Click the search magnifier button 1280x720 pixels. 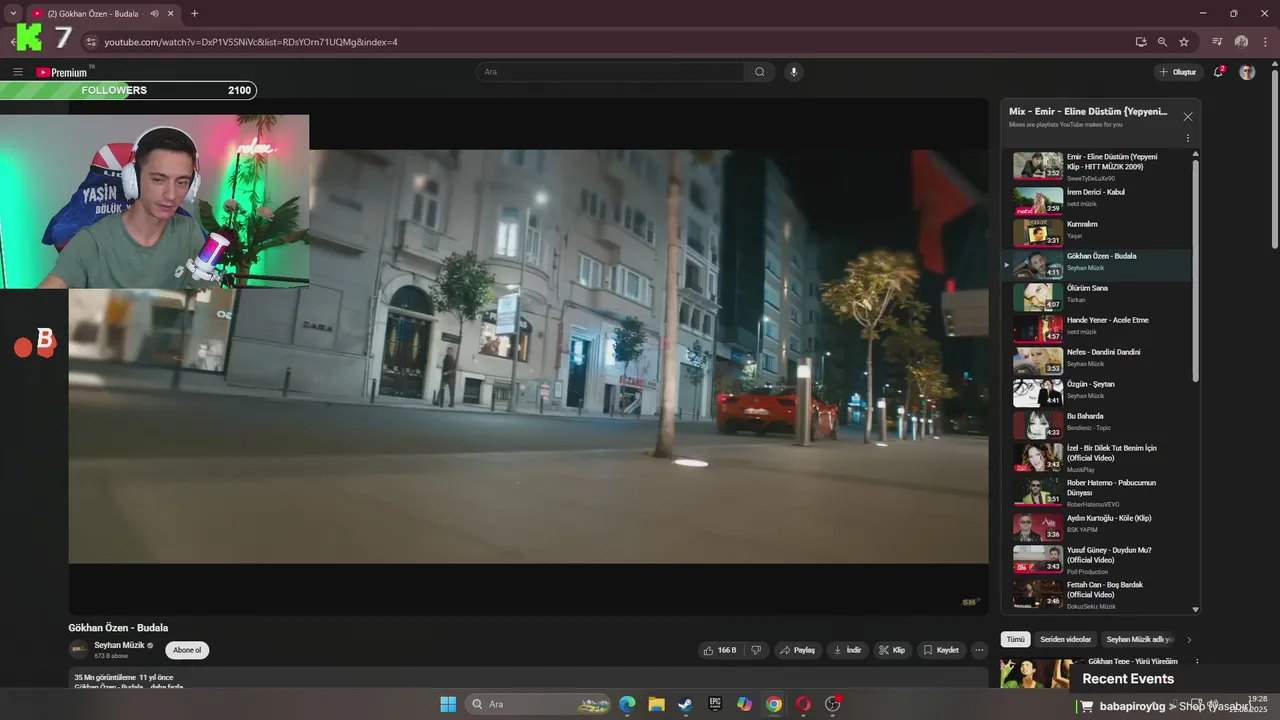760,72
